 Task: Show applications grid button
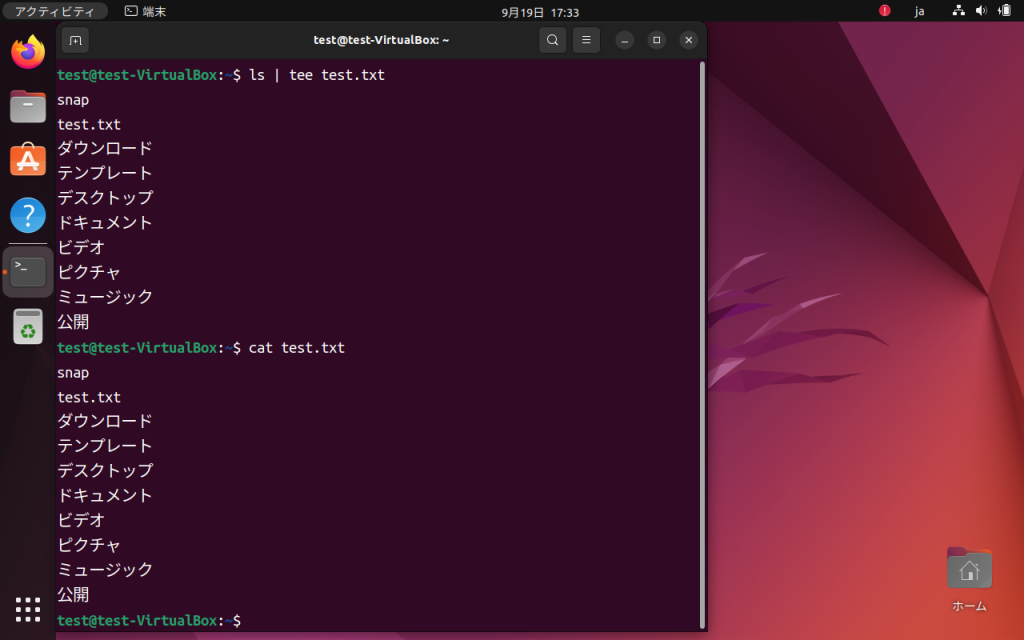28,609
